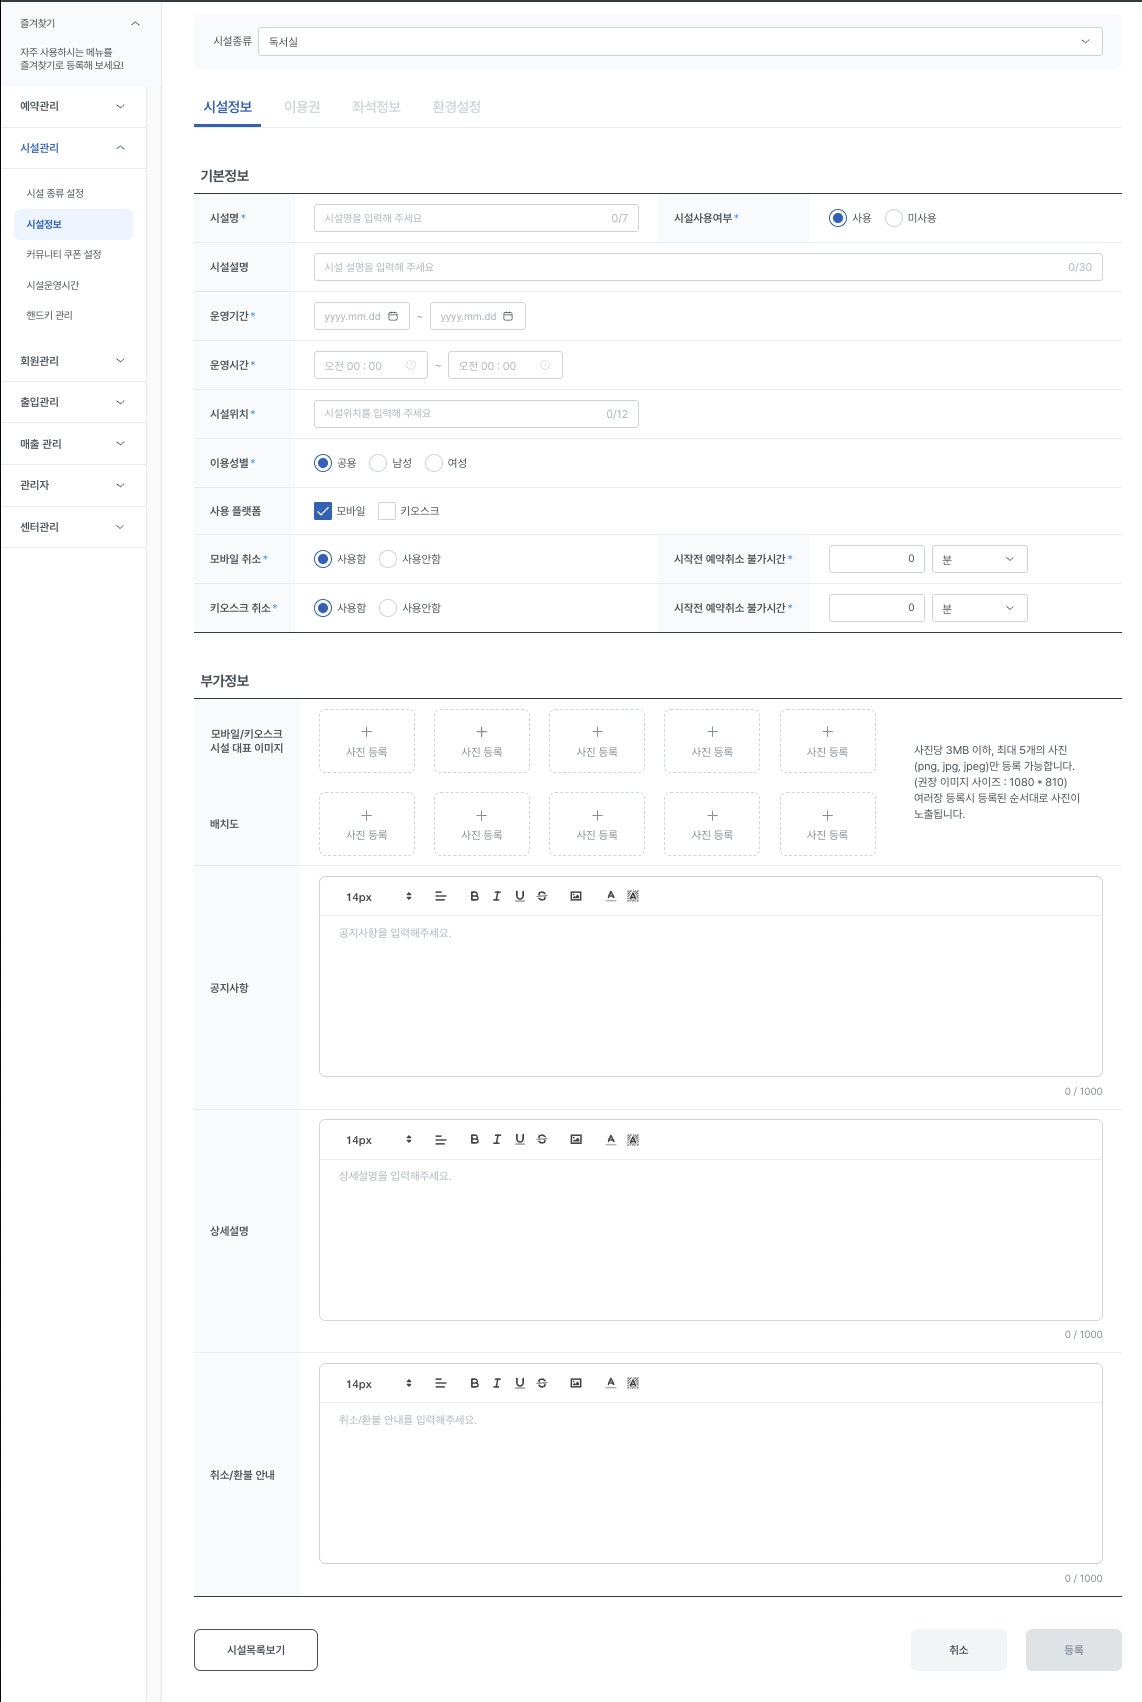Screen dimensions: 1142x1702
Task: Toggle strikethrough in 취소/환불 안내 editor toolbar
Action: coord(542,1383)
